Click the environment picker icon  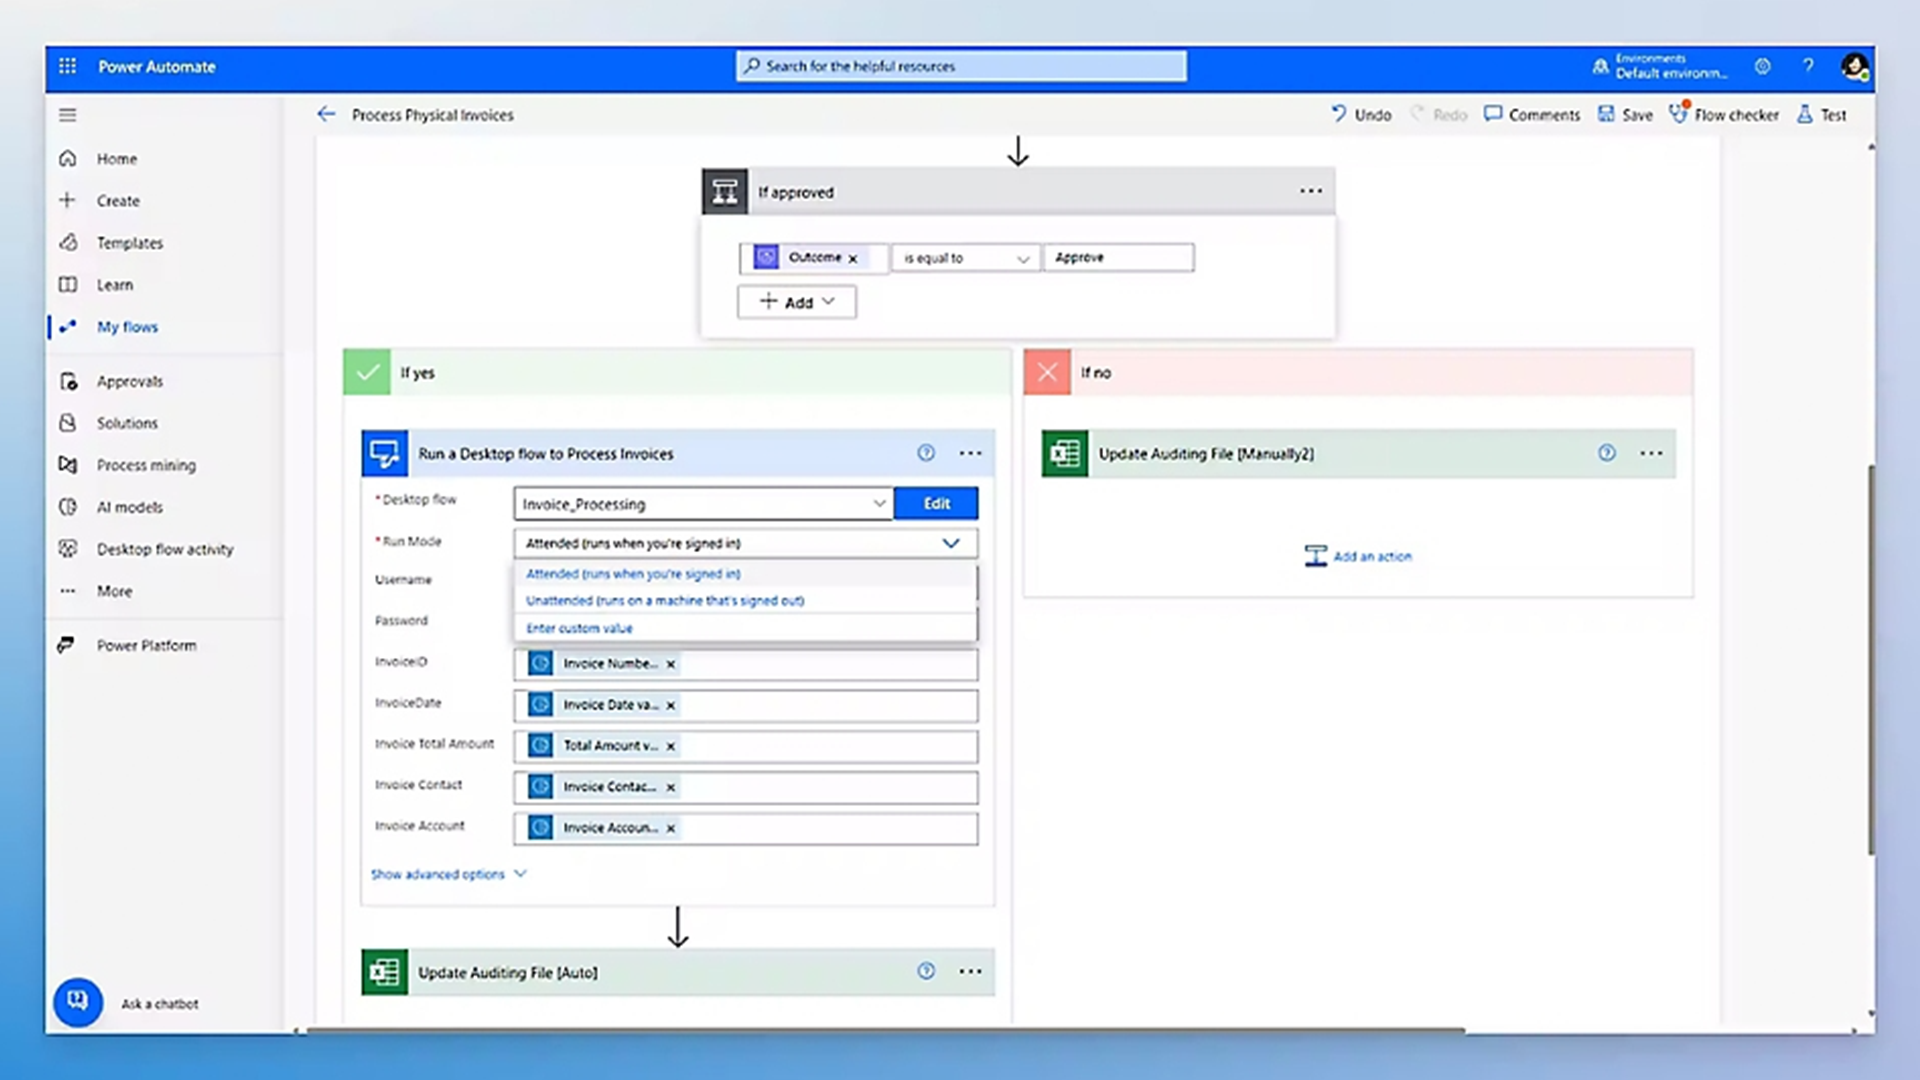pos(1600,66)
